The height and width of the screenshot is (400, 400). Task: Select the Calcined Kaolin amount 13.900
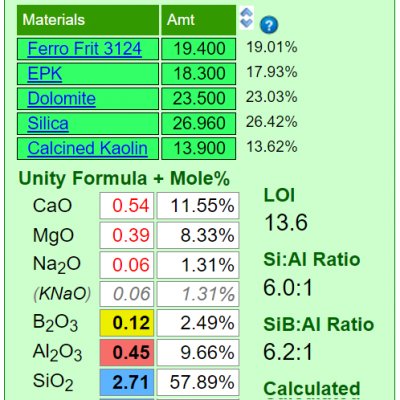pyautogui.click(x=199, y=148)
